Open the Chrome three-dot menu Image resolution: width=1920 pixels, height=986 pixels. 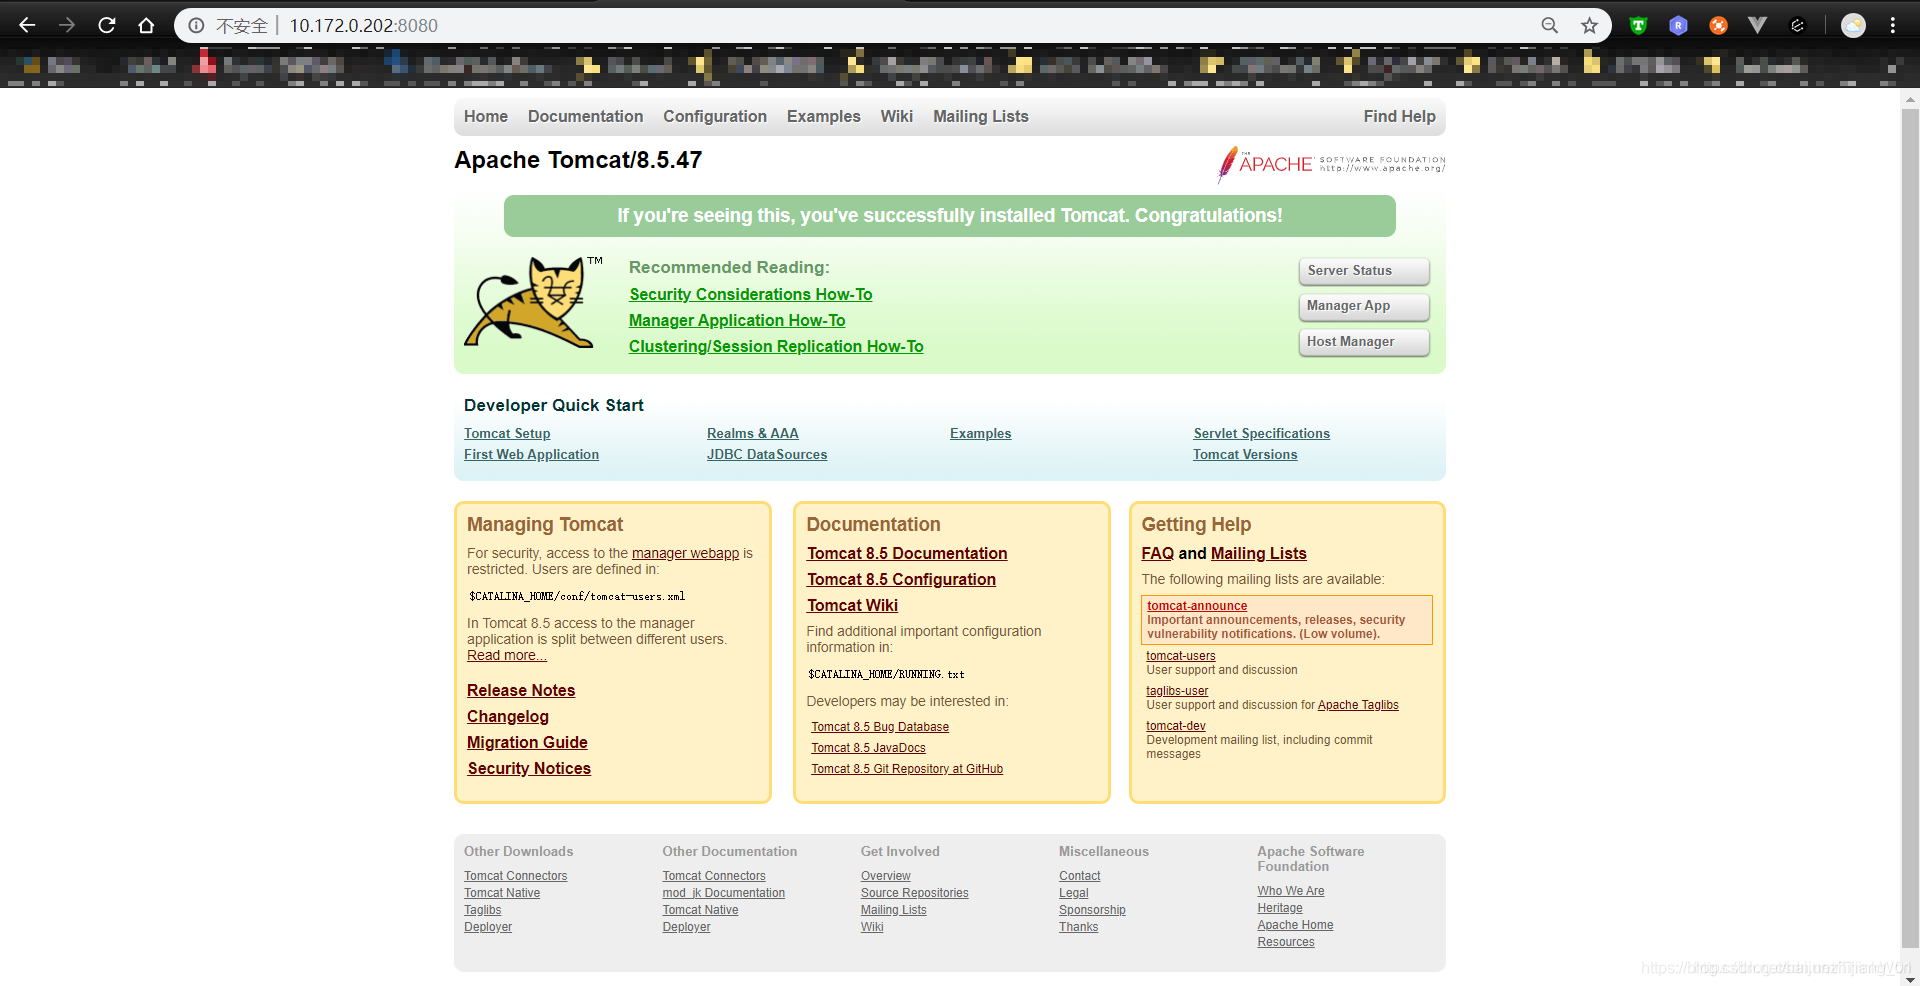(1893, 26)
